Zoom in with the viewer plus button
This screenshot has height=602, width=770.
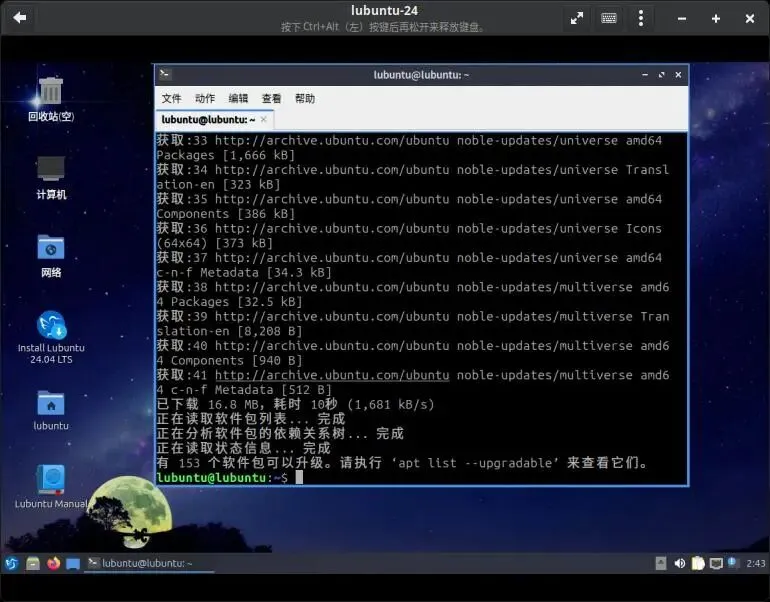(715, 19)
